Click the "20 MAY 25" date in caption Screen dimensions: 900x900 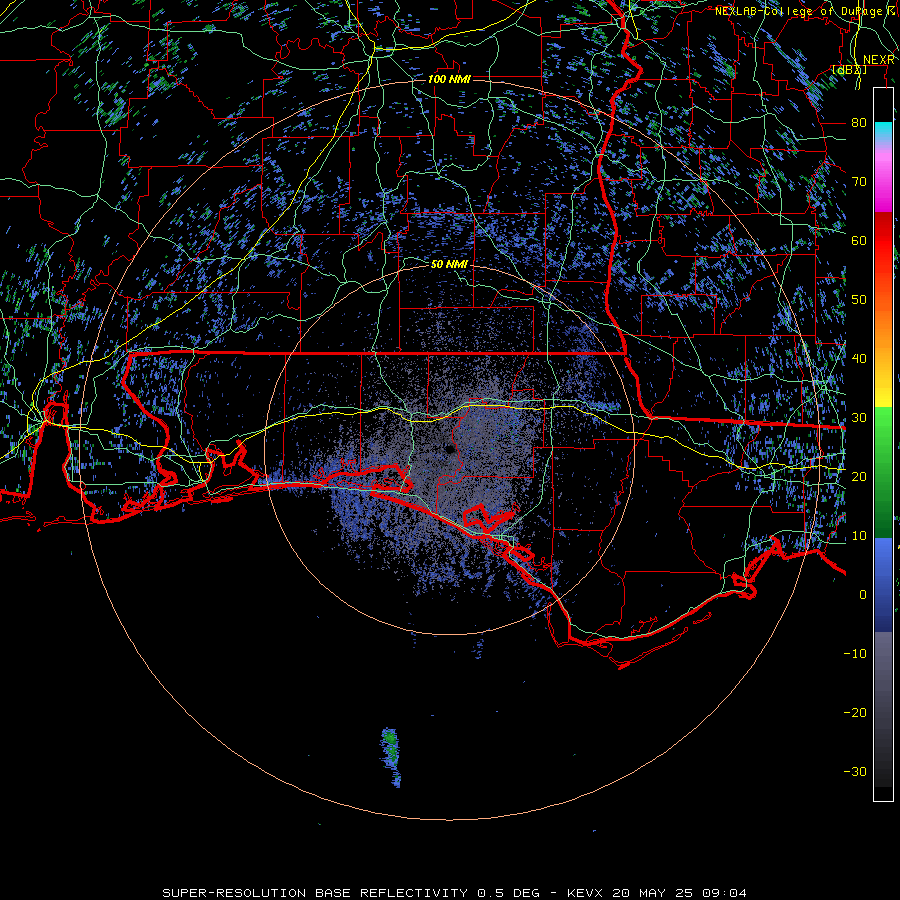tap(653, 893)
